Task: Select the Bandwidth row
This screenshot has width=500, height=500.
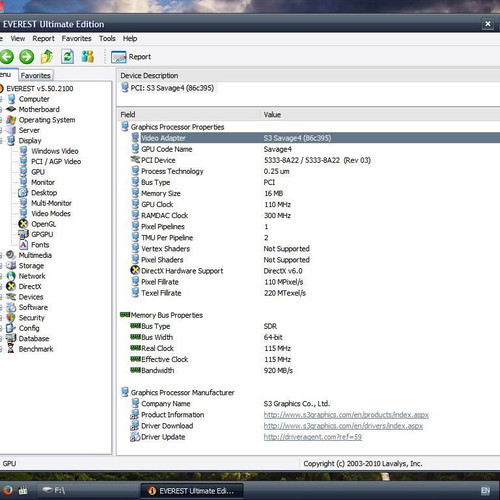Action: (x=315, y=370)
